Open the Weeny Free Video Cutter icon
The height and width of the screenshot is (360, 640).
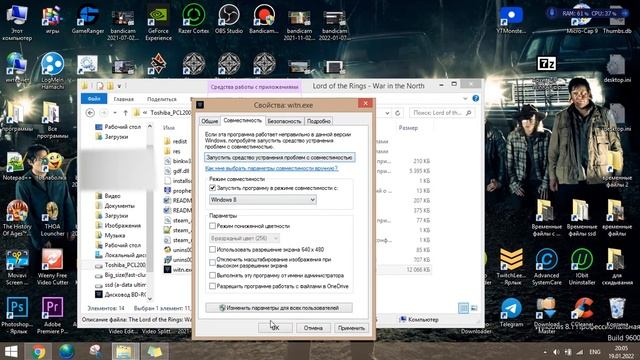click(52, 267)
